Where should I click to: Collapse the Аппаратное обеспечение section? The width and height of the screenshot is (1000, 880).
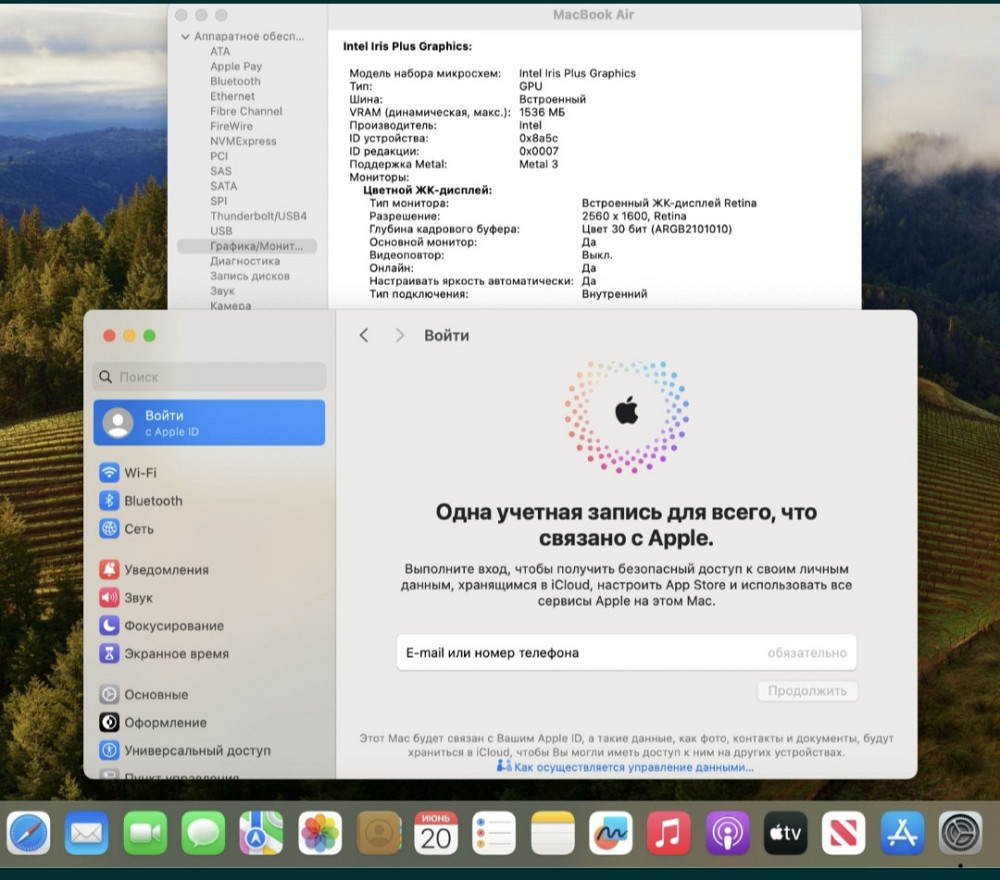coord(186,36)
